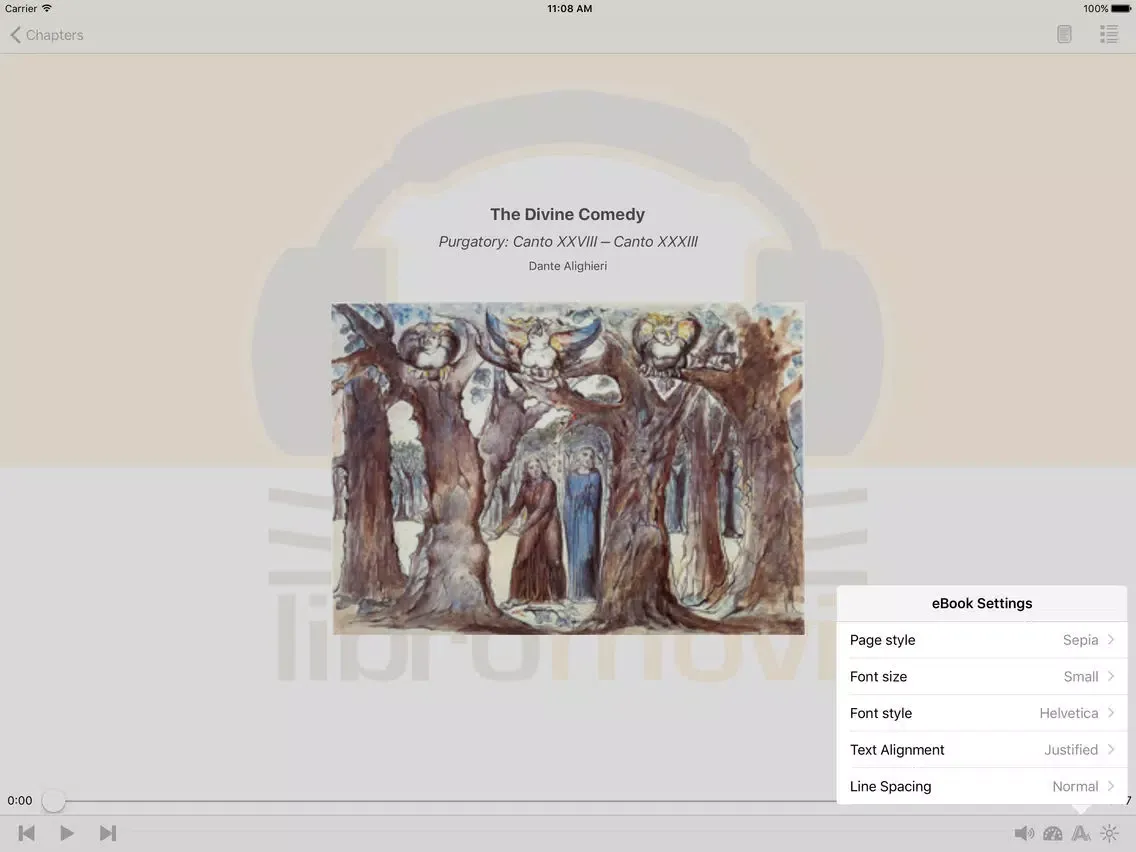Click 'The Divine Comedy' title
The image size is (1136, 852).
click(x=567, y=214)
